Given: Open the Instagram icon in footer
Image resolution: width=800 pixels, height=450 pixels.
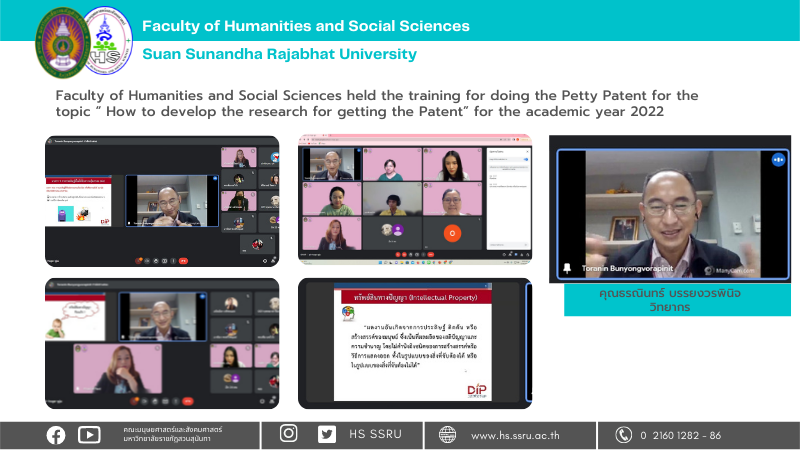Looking at the screenshot, I should [289, 434].
